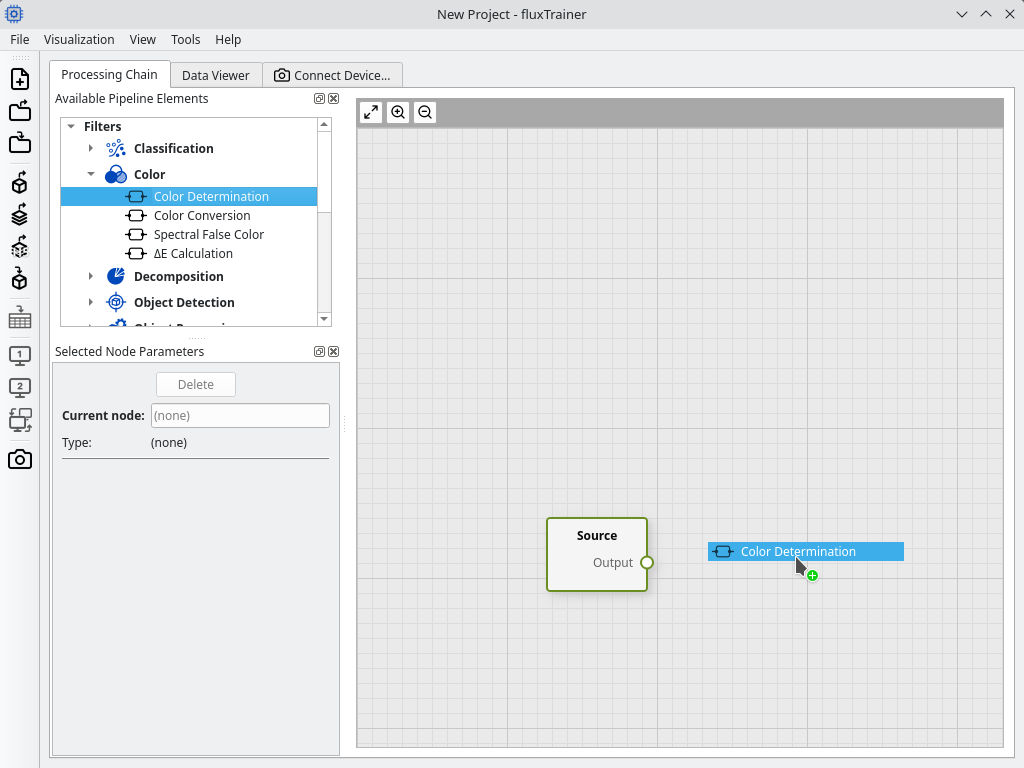This screenshot has height=768, width=1024.
Task: Click the monitor 2 icon
Action: pyautogui.click(x=20, y=388)
